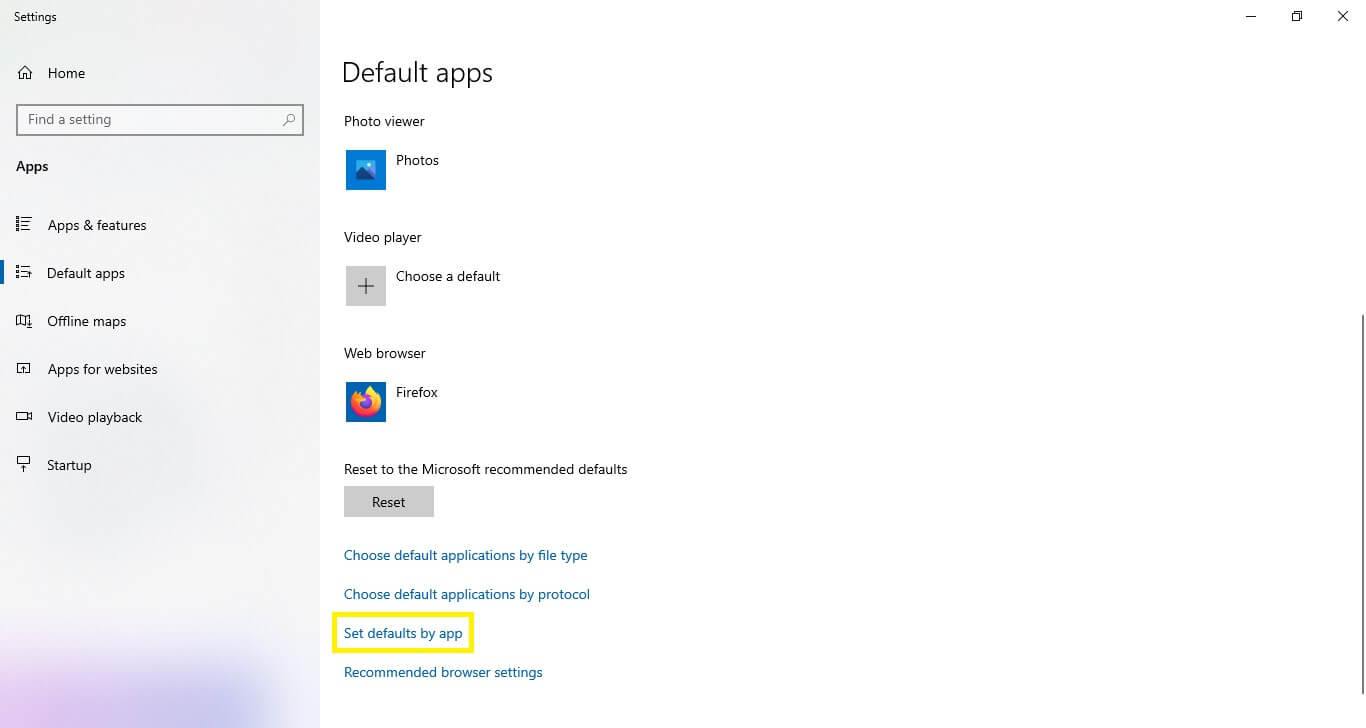Image resolution: width=1366 pixels, height=728 pixels.
Task: Click the Offline maps map icon
Action: pos(25,321)
